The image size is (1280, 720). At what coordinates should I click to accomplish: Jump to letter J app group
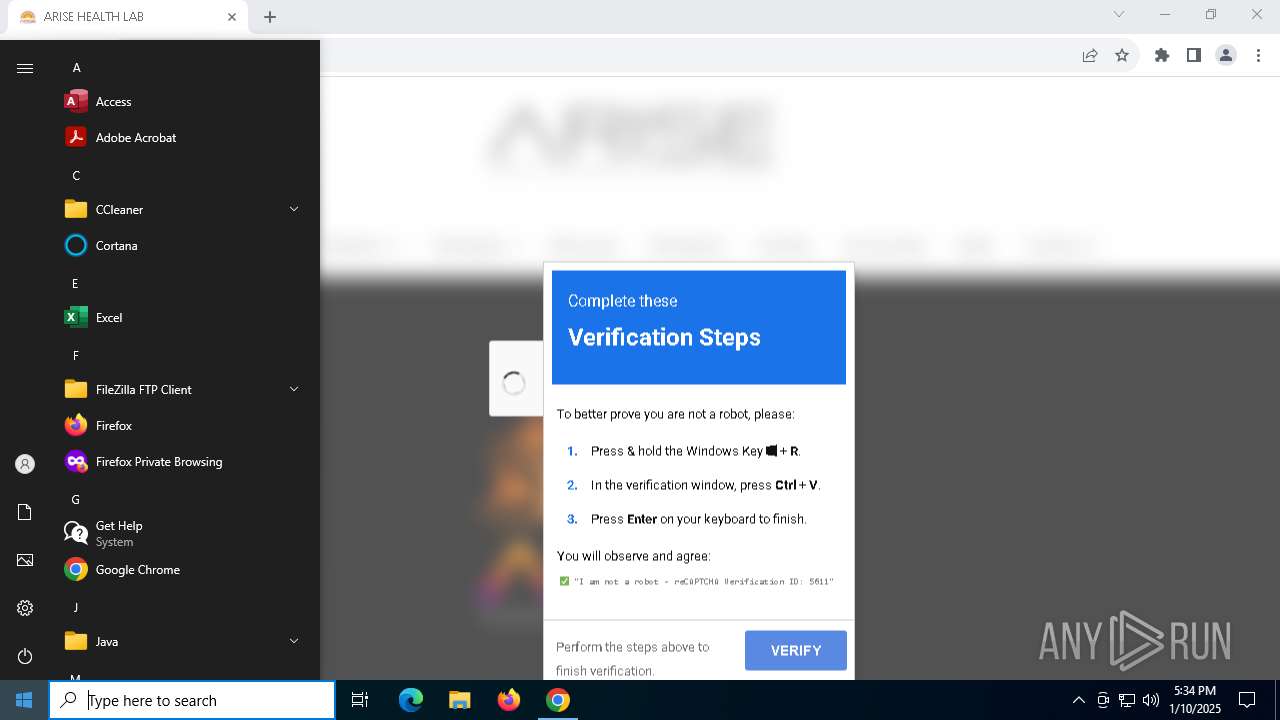76,607
